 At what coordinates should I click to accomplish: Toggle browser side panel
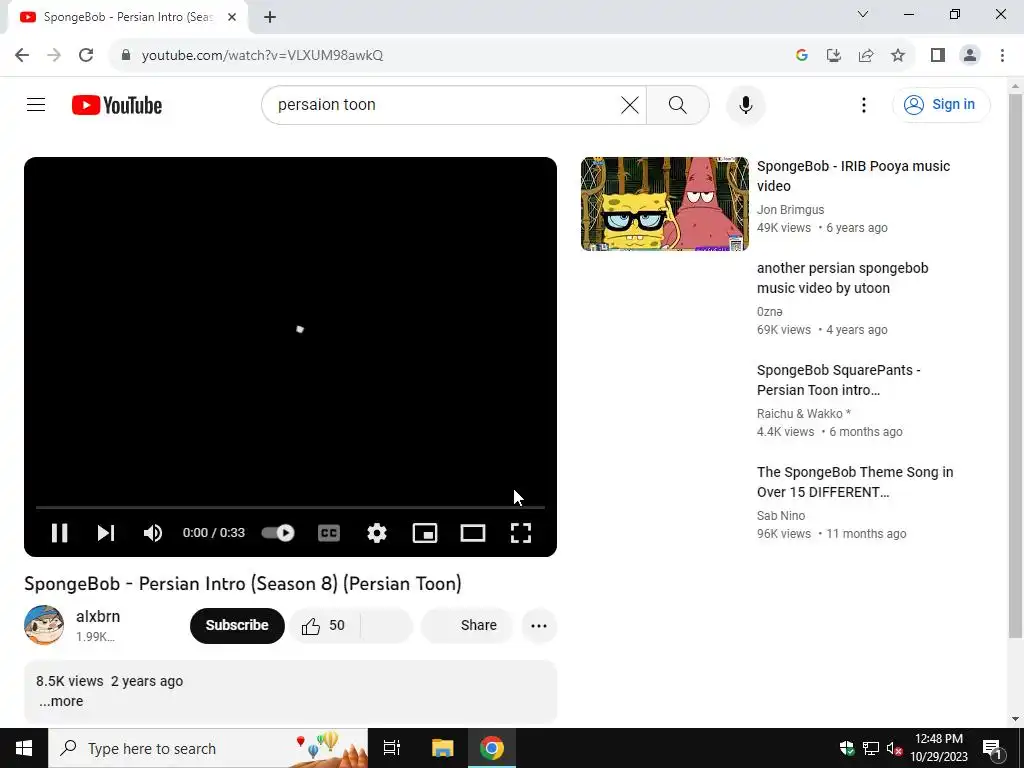[x=938, y=55]
